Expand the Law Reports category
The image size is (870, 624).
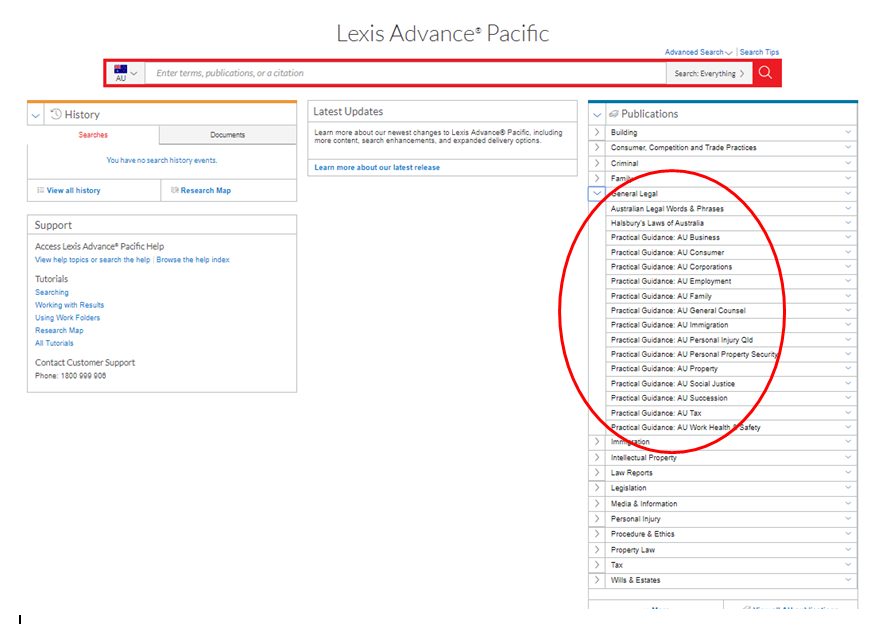coord(597,472)
